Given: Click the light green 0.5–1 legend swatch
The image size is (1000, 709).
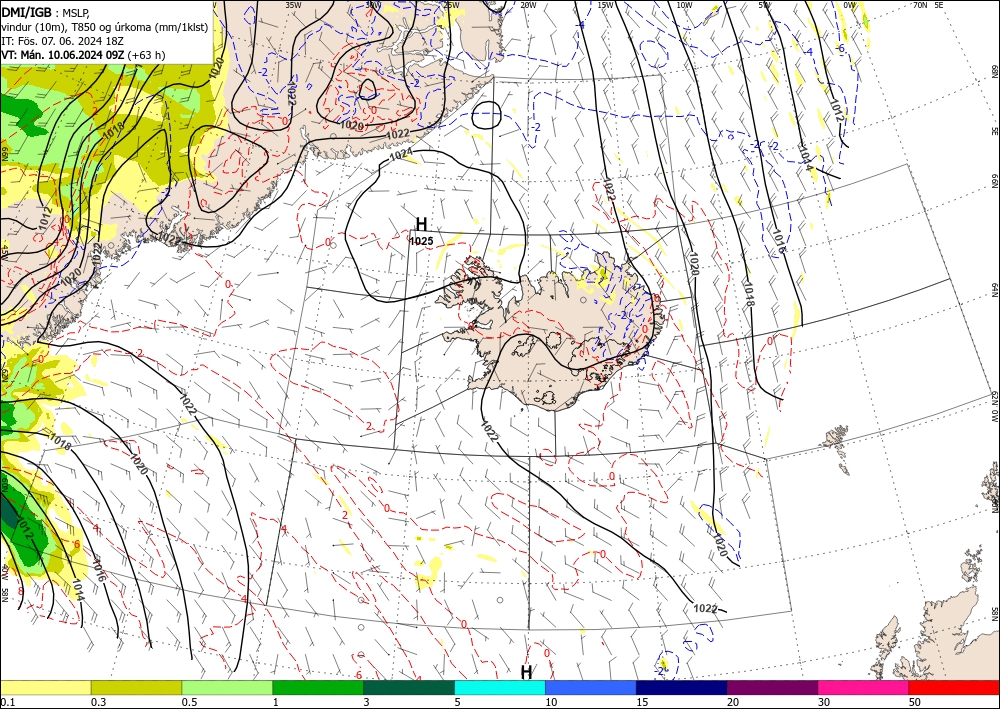Looking at the screenshot, I should (227, 687).
